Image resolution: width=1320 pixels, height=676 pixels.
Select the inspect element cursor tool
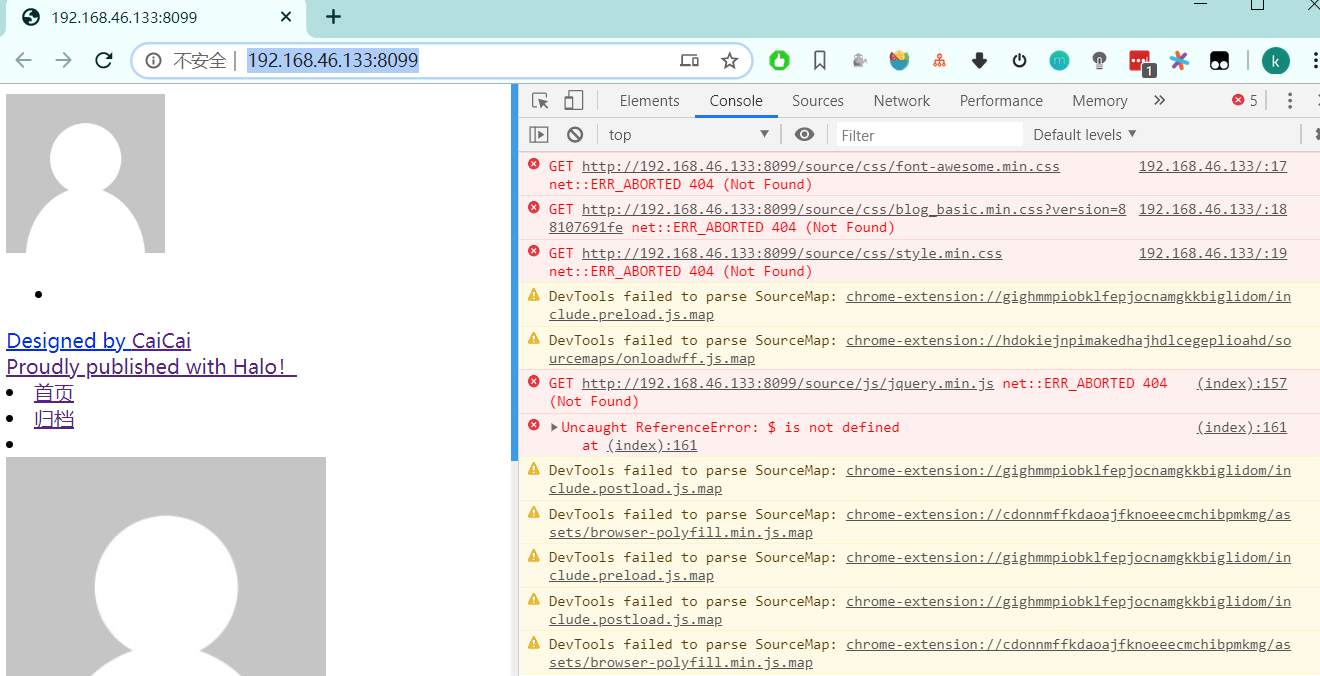pos(539,100)
